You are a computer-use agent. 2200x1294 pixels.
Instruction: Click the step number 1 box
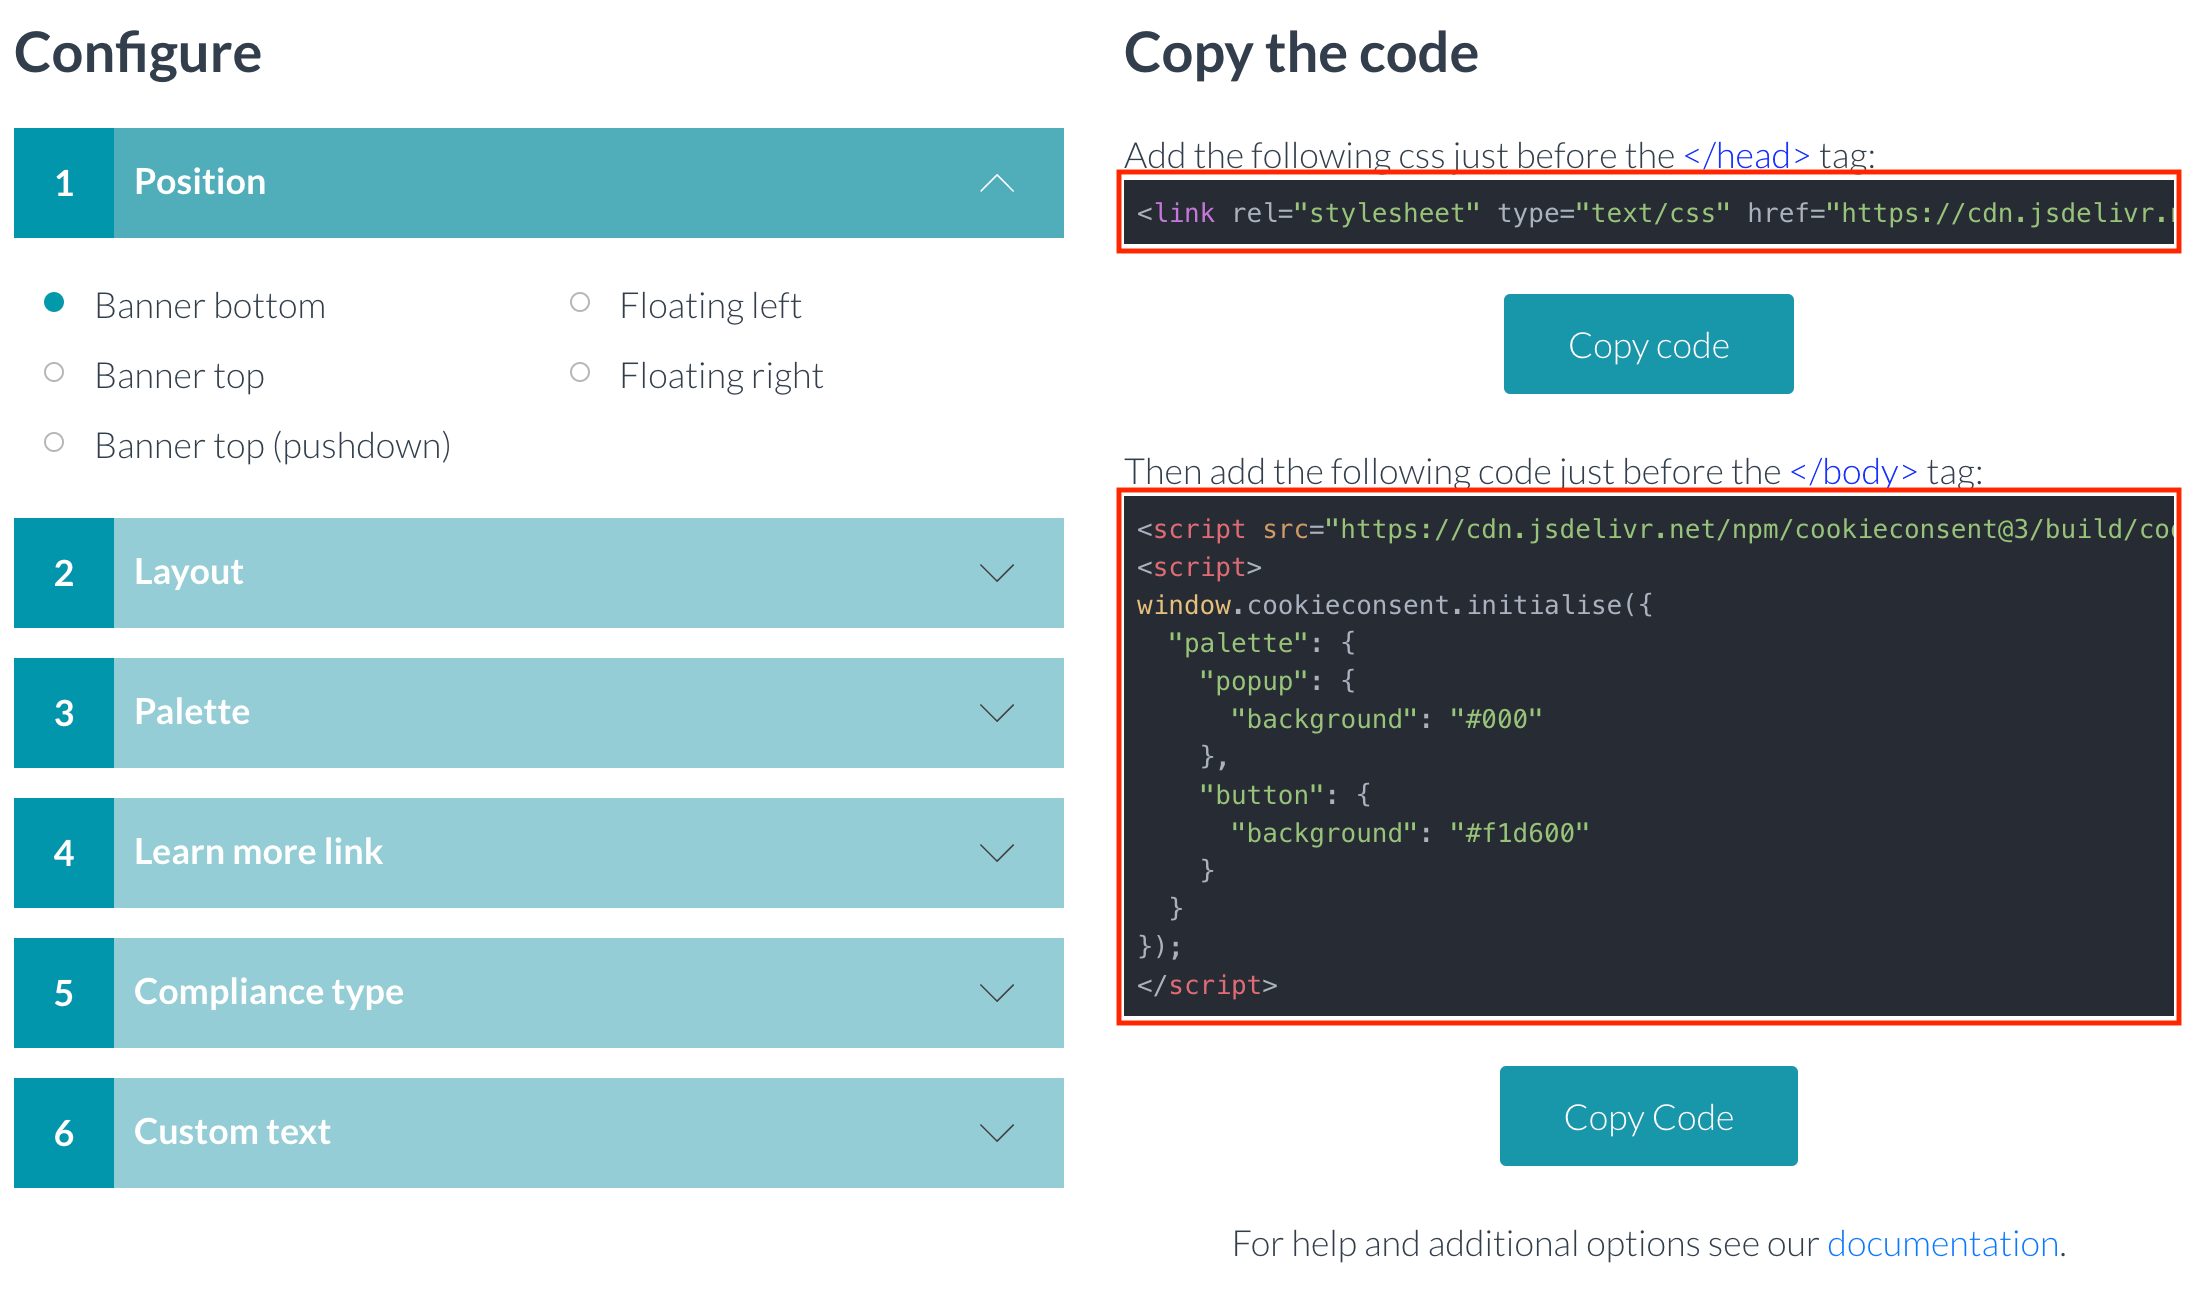click(64, 183)
